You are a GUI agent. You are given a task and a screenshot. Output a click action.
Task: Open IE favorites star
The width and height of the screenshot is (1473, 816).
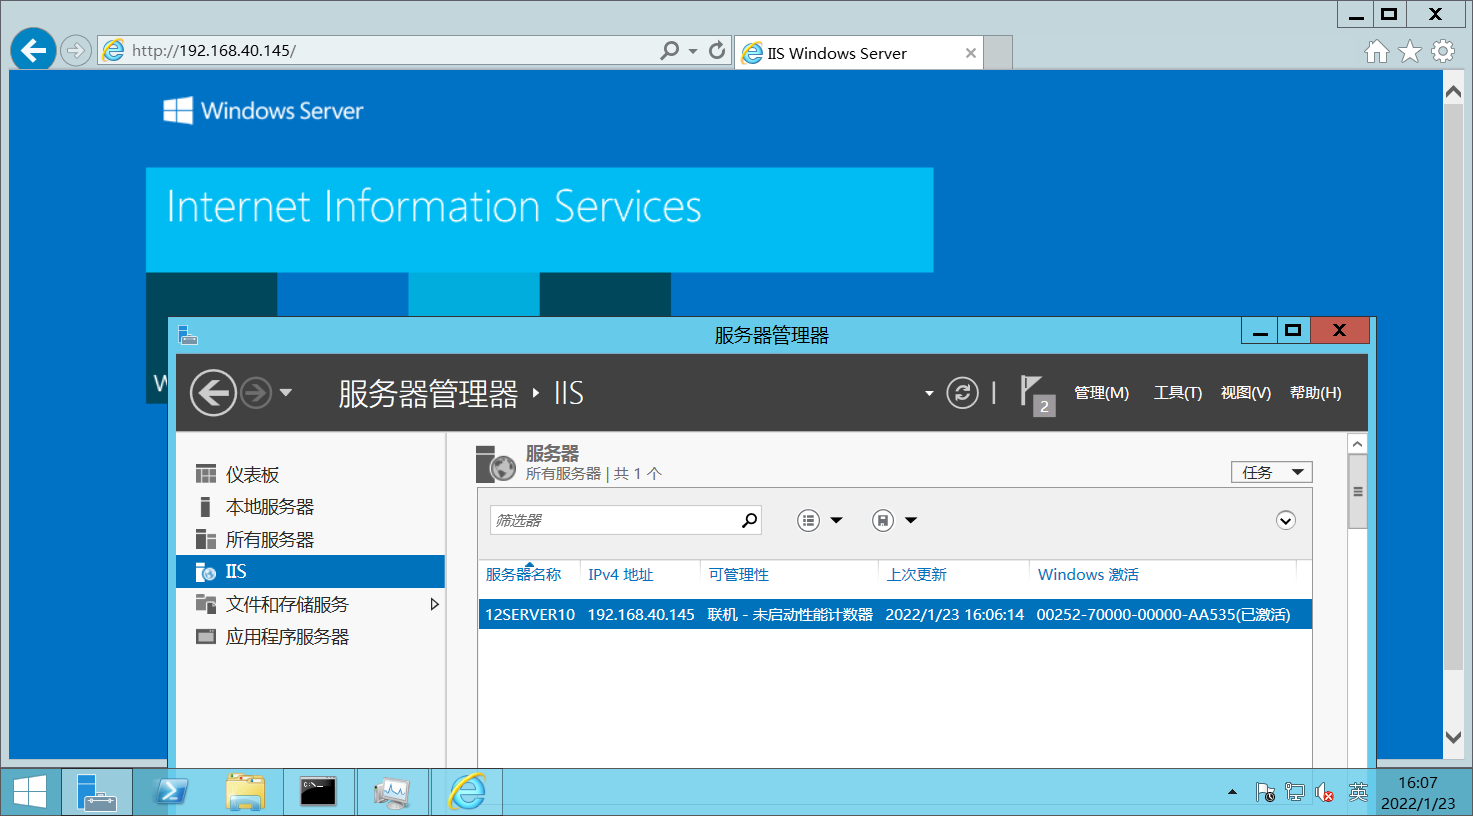click(1410, 51)
